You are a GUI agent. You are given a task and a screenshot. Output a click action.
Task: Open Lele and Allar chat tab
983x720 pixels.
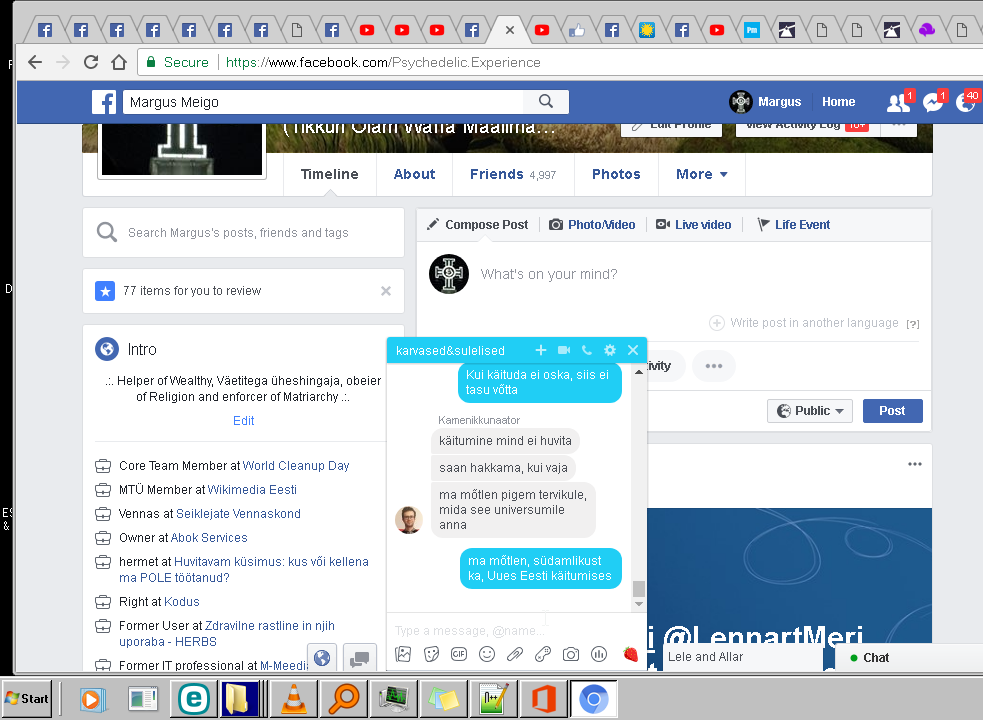[x=742, y=657]
